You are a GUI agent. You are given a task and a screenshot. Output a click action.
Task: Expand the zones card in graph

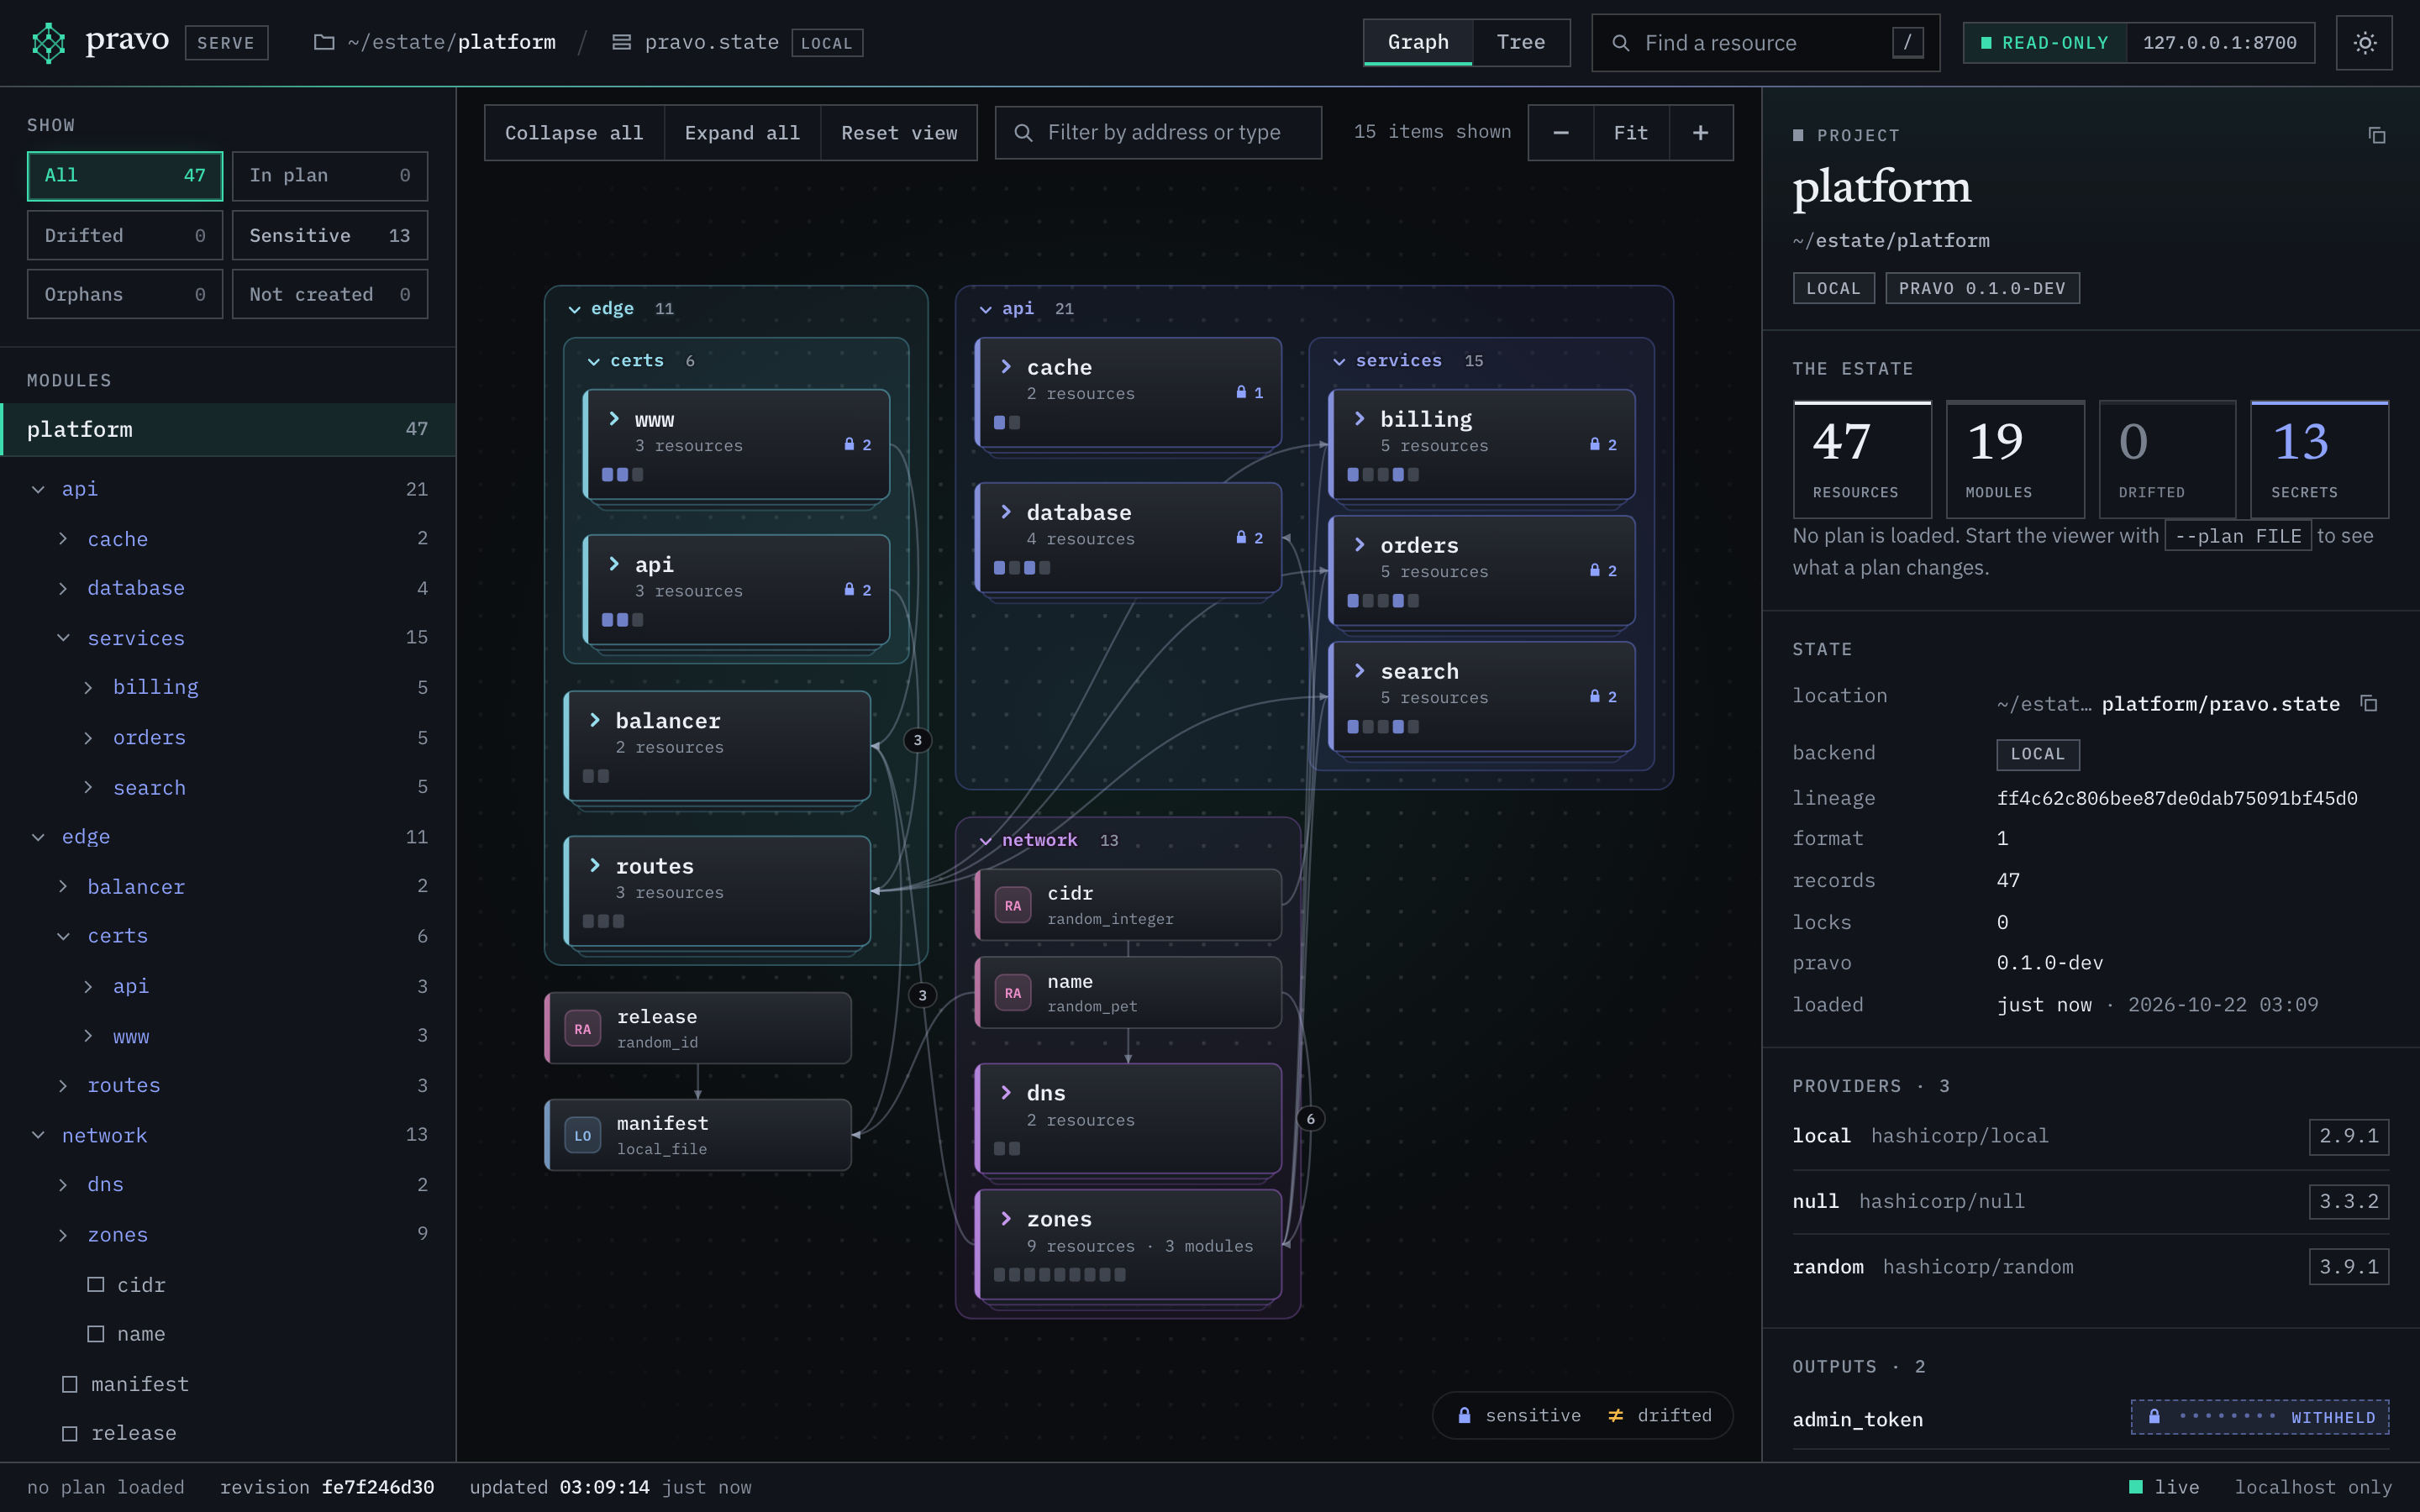pos(1006,1218)
